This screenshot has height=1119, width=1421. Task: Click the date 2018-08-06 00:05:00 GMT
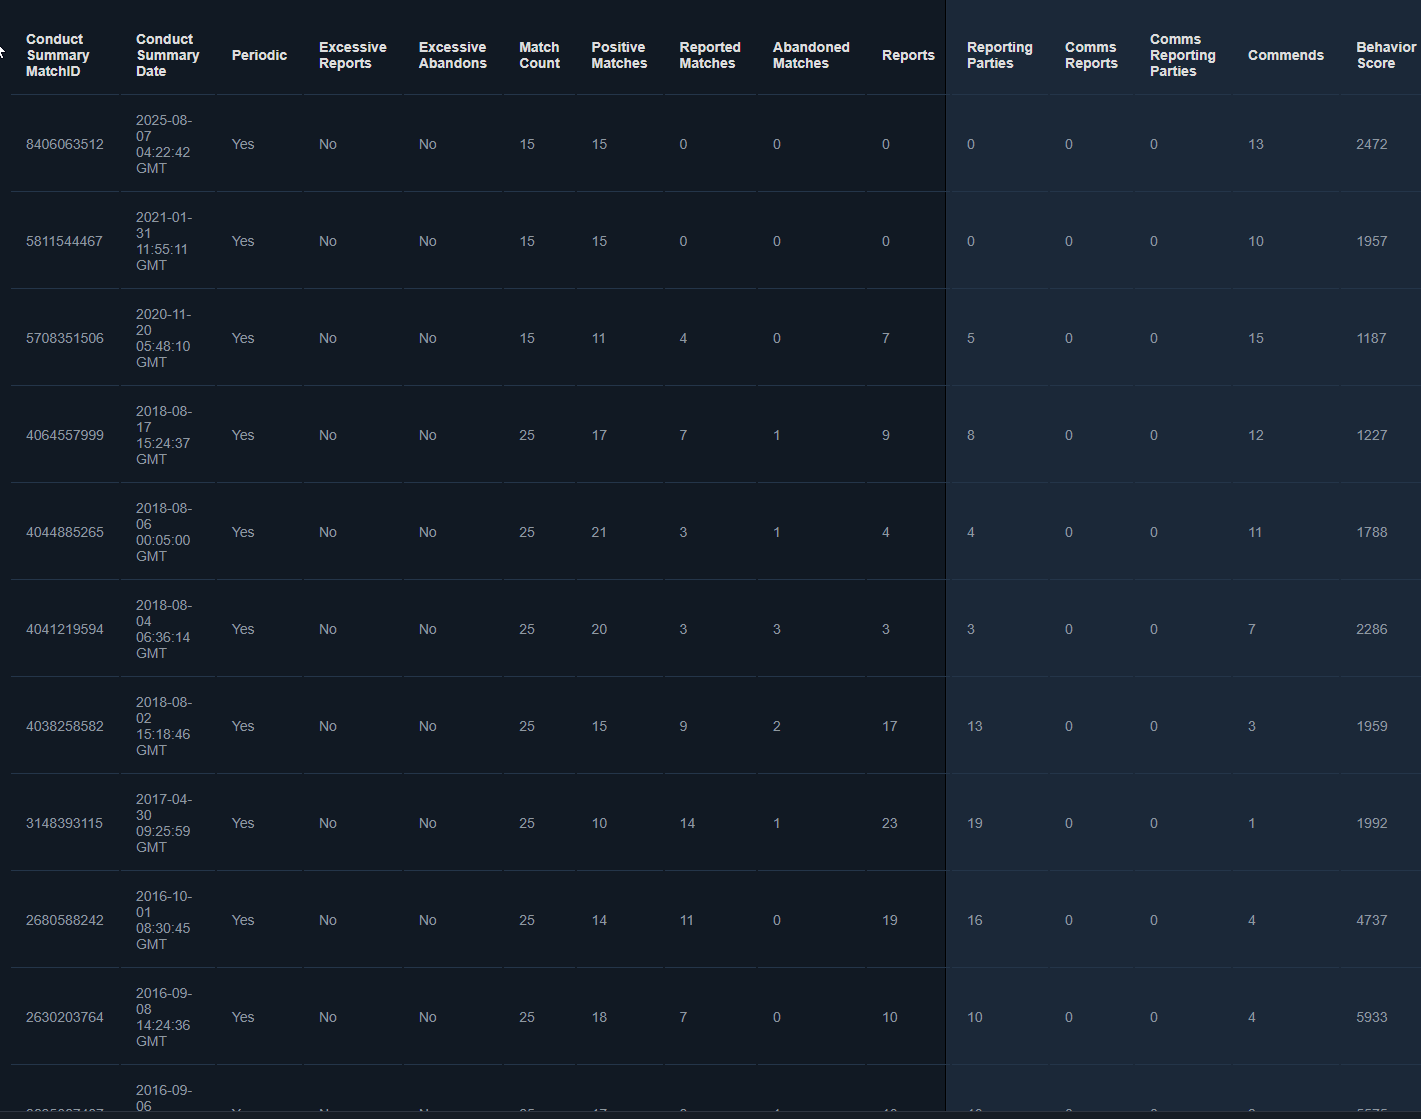click(x=164, y=532)
